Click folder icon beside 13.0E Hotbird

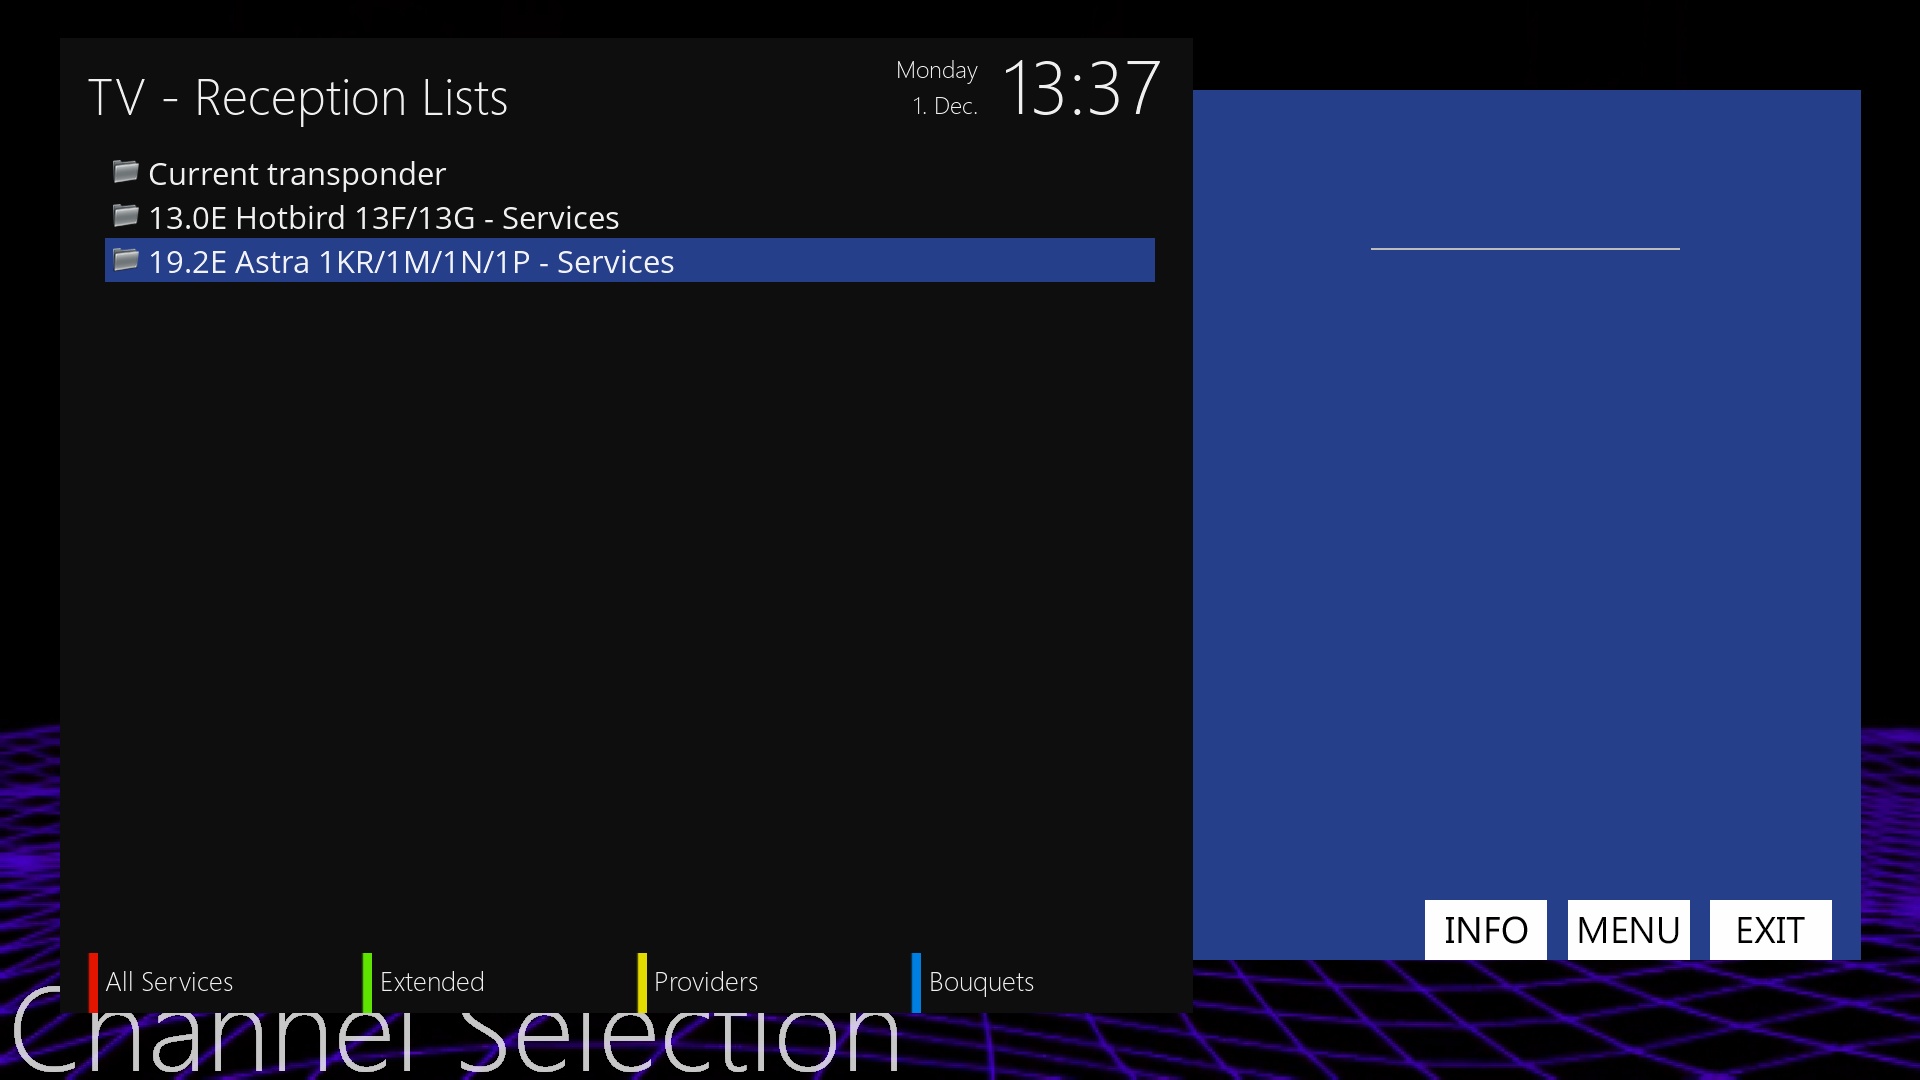[125, 216]
